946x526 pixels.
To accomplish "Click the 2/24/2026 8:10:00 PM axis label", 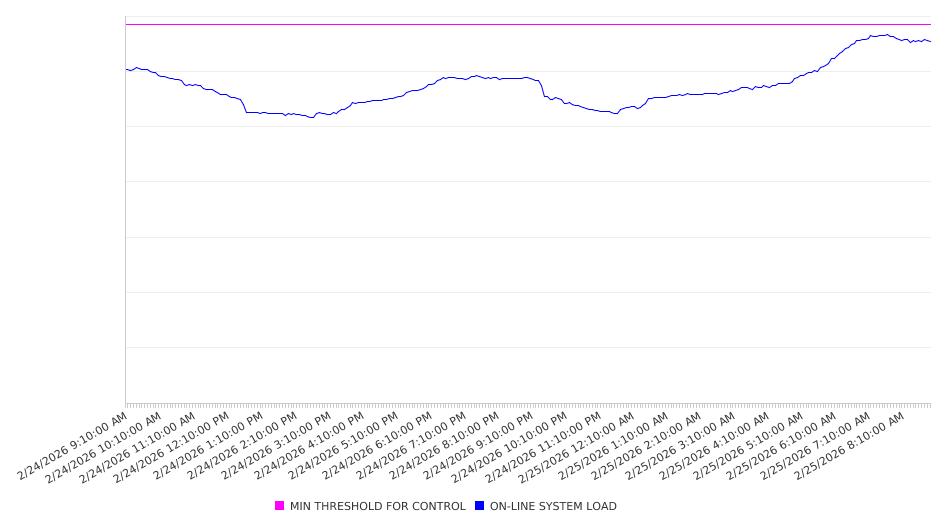I will (445, 445).
